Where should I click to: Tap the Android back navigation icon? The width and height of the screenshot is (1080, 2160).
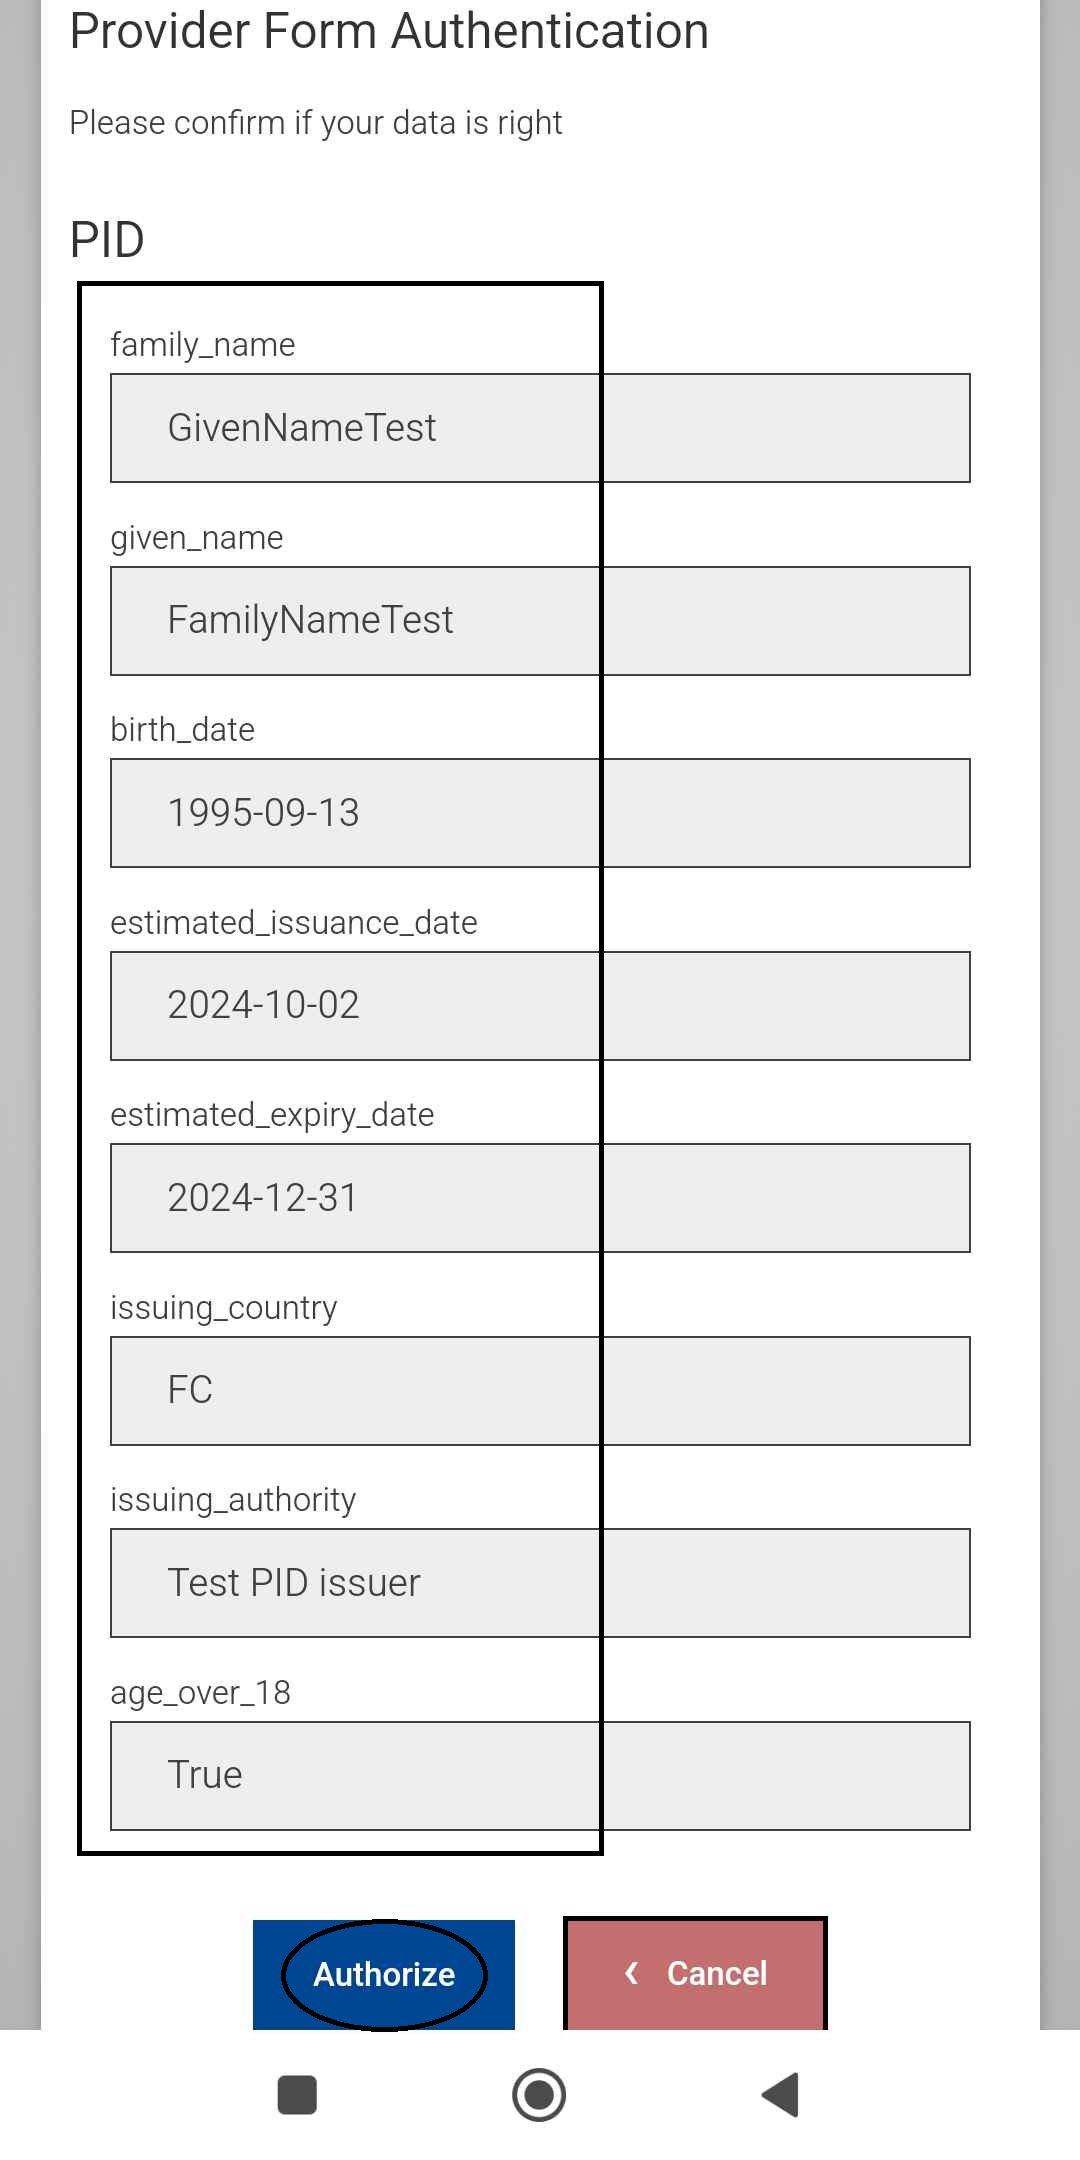(x=781, y=2094)
